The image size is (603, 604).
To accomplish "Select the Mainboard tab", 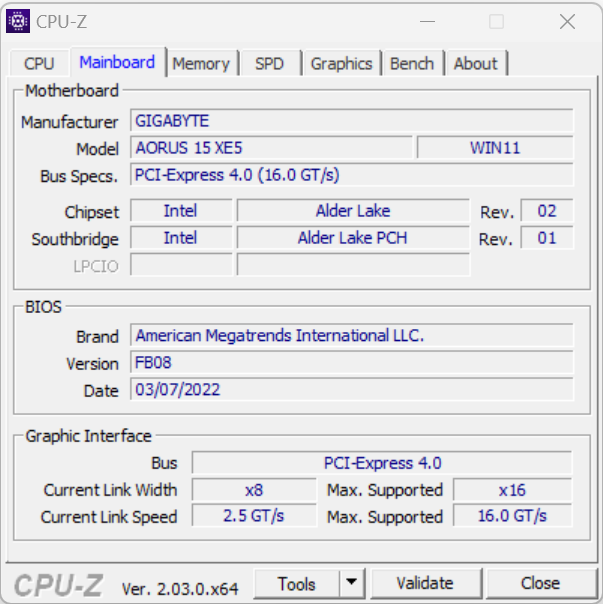I will [x=118, y=62].
